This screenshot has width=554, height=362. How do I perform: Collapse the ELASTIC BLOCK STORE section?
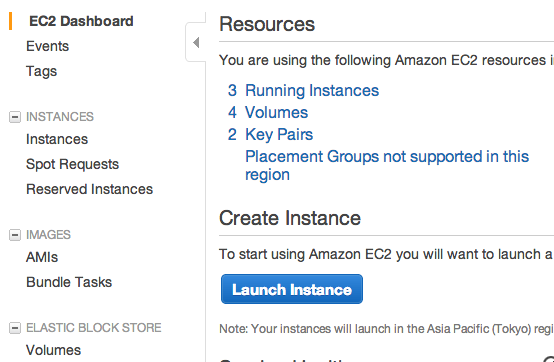coord(14,328)
